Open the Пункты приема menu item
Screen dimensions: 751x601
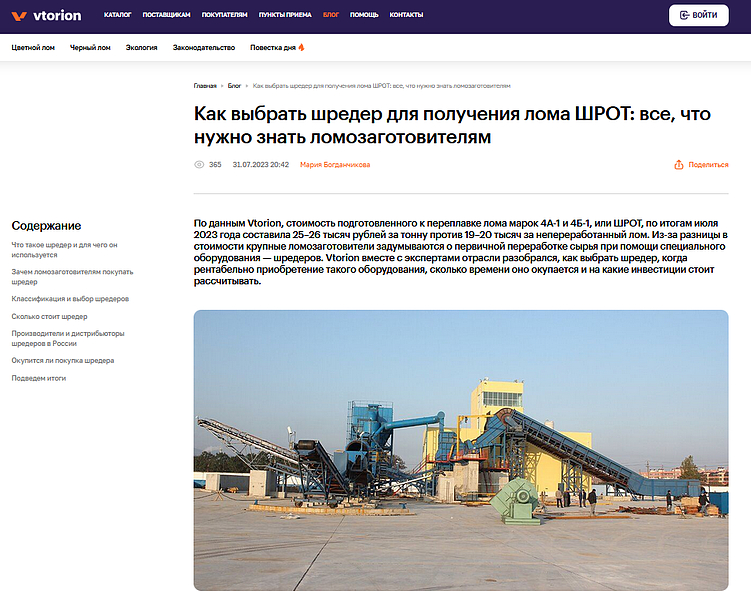[x=285, y=15]
